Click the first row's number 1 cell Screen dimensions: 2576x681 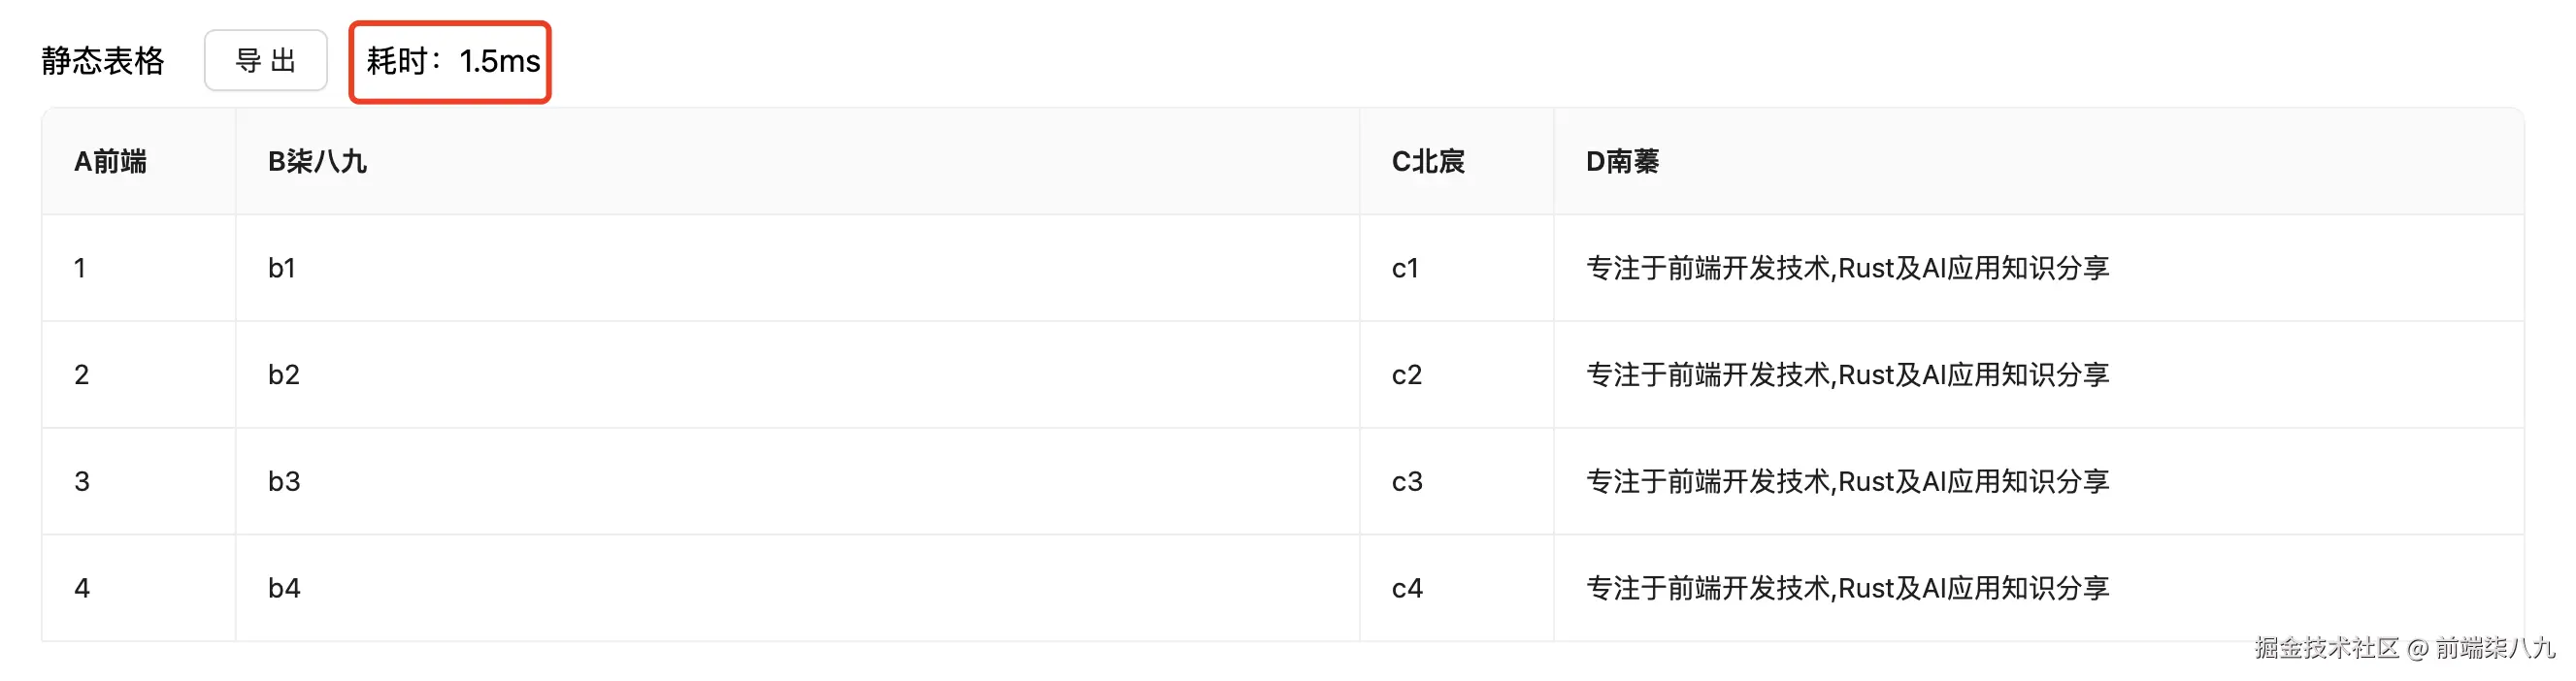pyautogui.click(x=80, y=268)
